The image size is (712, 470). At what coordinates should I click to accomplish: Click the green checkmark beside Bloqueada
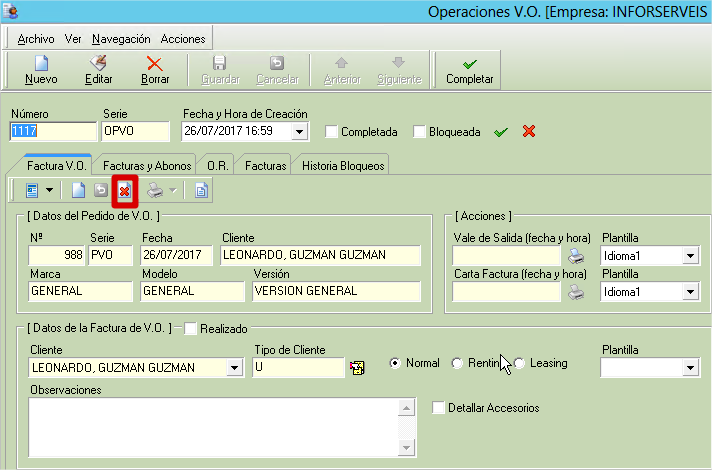click(x=502, y=131)
